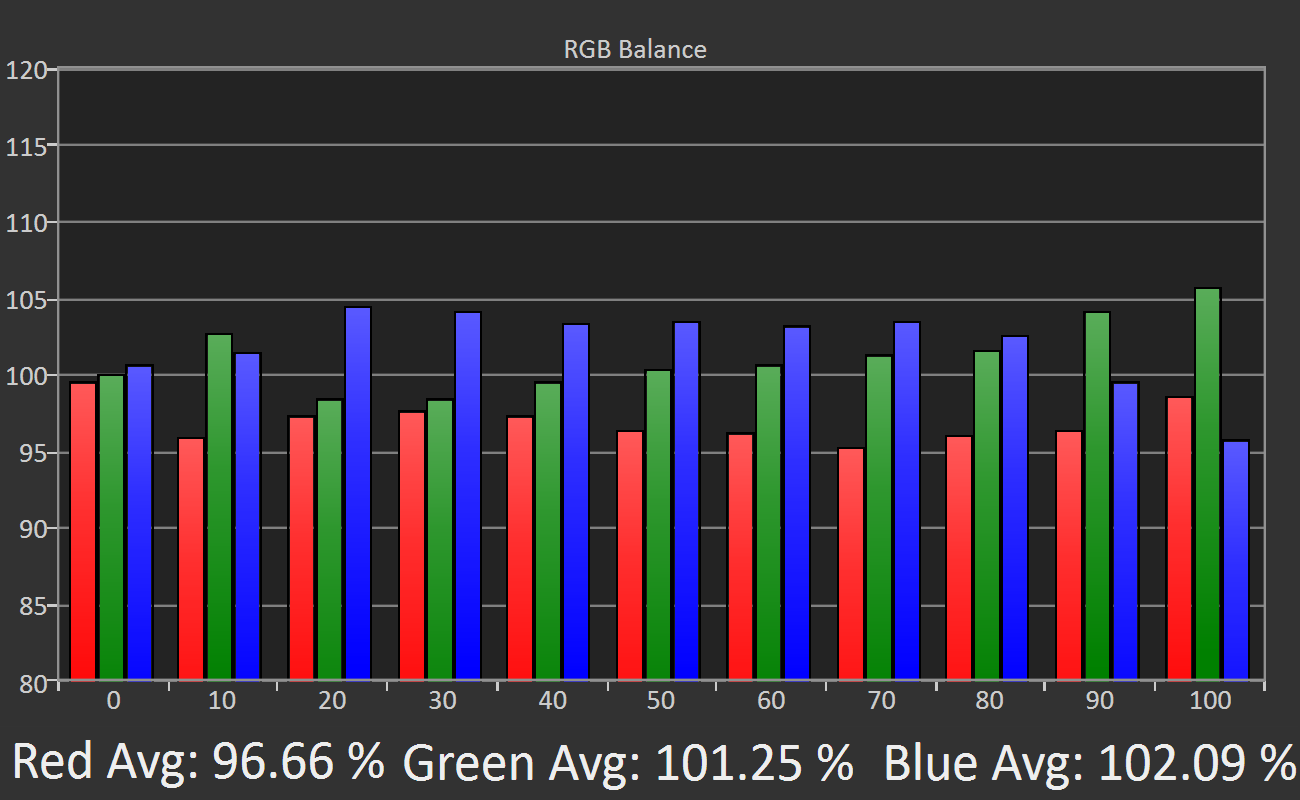Select the blue bar at stimulus 30

(x=468, y=497)
